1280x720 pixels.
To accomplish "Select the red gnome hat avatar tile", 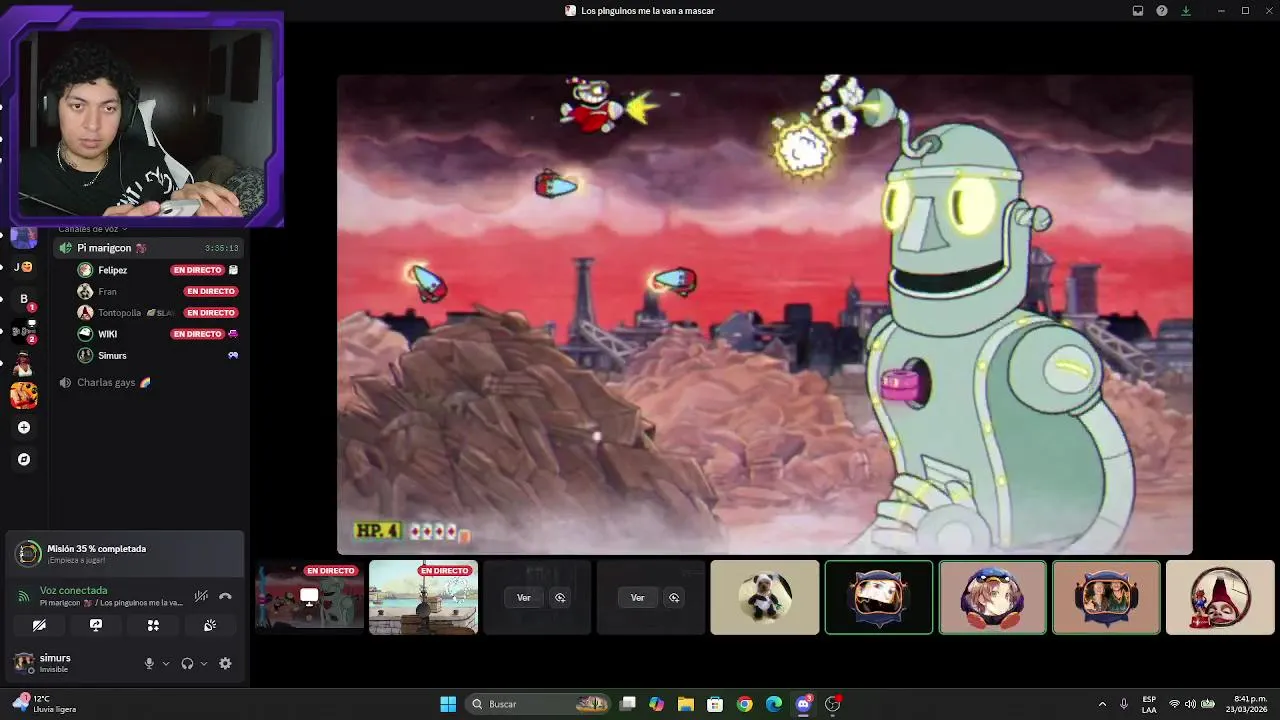I will [1220, 597].
